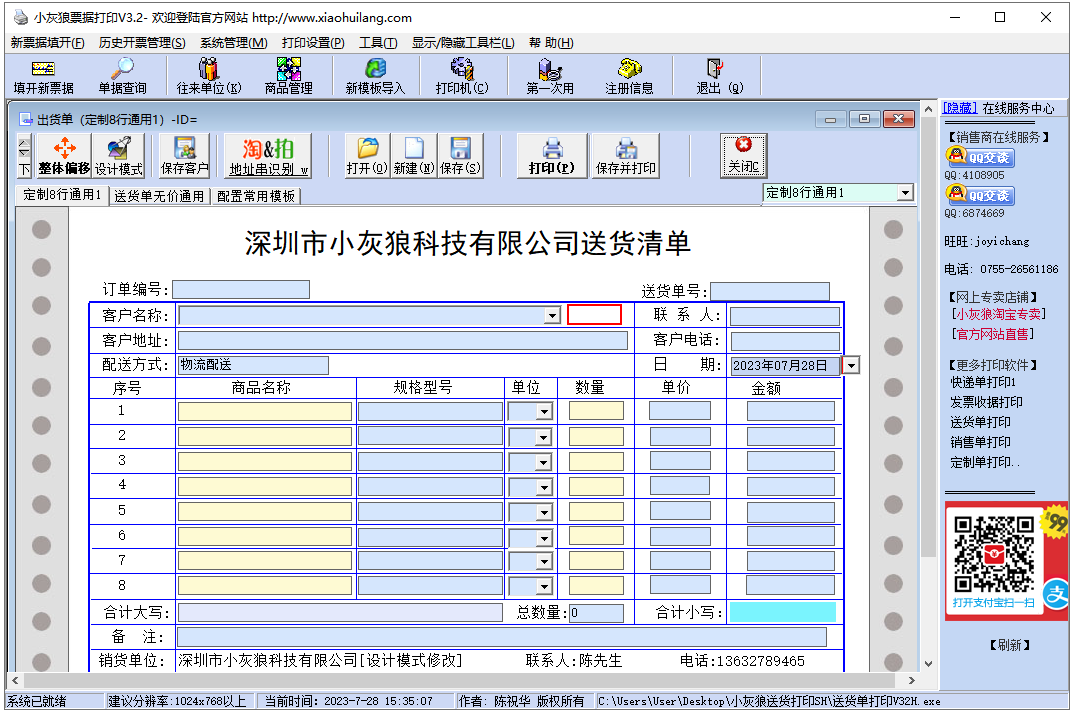The height and width of the screenshot is (713, 1073).
Task: Open 官方网站直售 link
Action: click(x=993, y=334)
